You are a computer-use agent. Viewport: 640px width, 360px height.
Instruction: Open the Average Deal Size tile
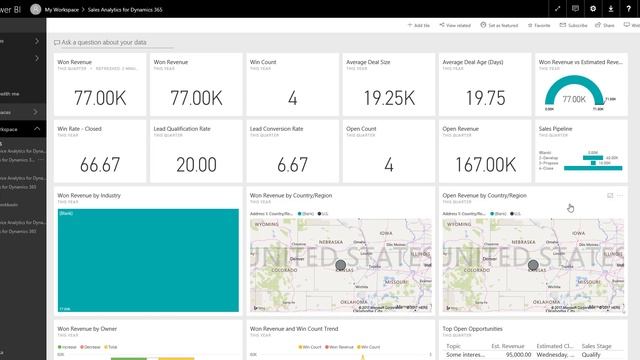[x=389, y=84]
